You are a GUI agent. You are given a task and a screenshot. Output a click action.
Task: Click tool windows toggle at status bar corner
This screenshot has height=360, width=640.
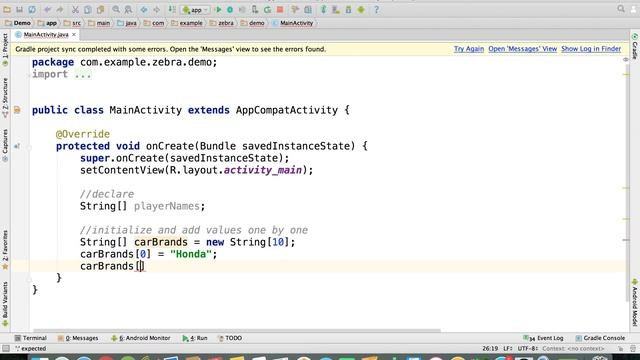coord(6,349)
